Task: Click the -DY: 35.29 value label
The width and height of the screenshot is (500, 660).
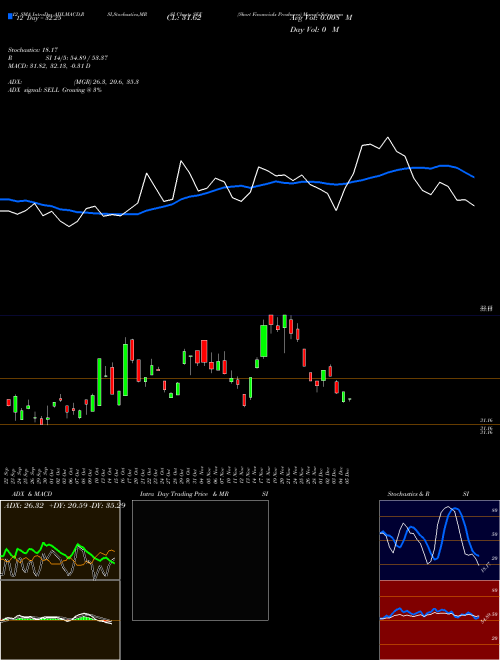Action: pos(105,506)
